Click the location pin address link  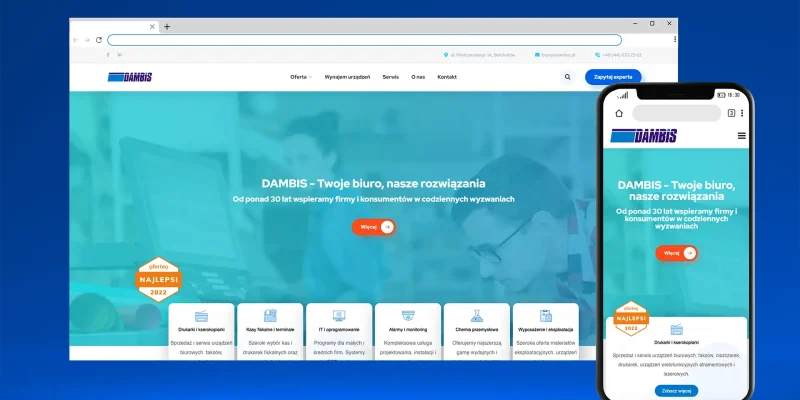pyautogui.click(x=479, y=55)
